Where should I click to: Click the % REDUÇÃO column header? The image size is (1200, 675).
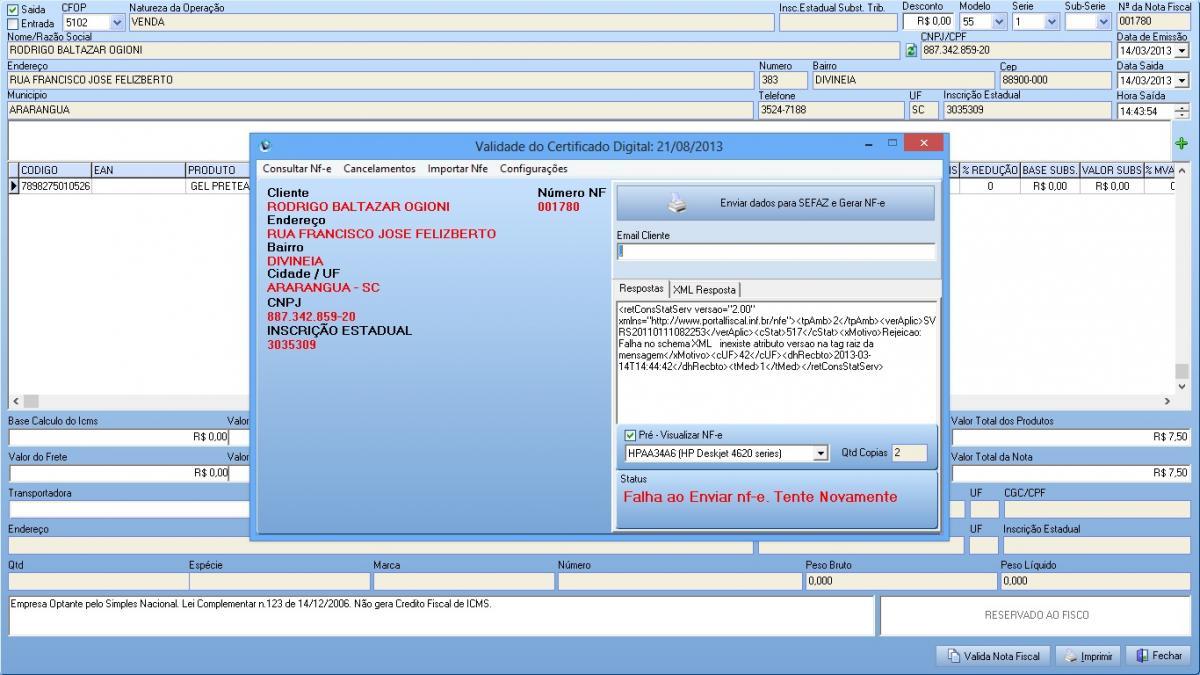[990, 170]
